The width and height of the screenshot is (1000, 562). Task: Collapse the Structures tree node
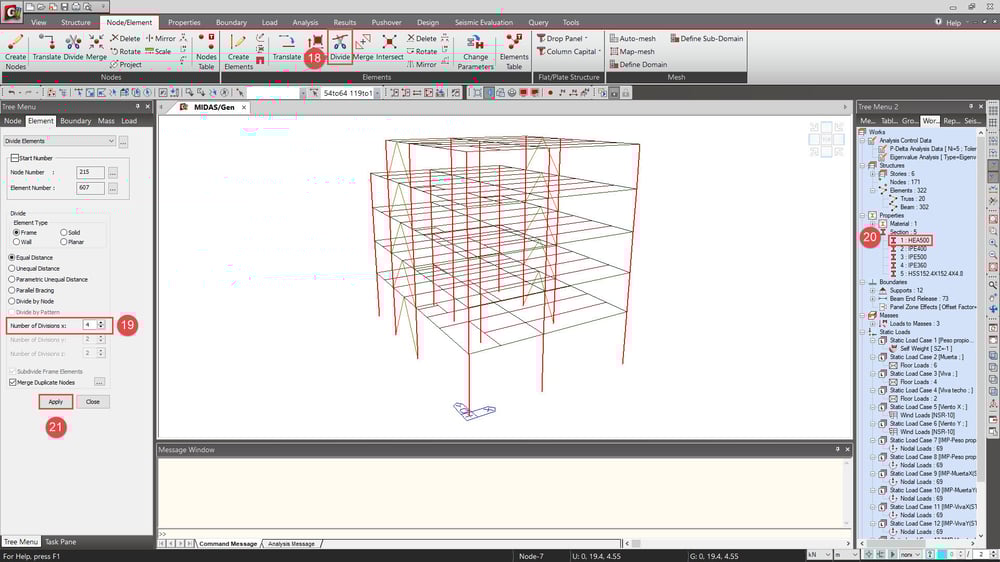click(862, 165)
